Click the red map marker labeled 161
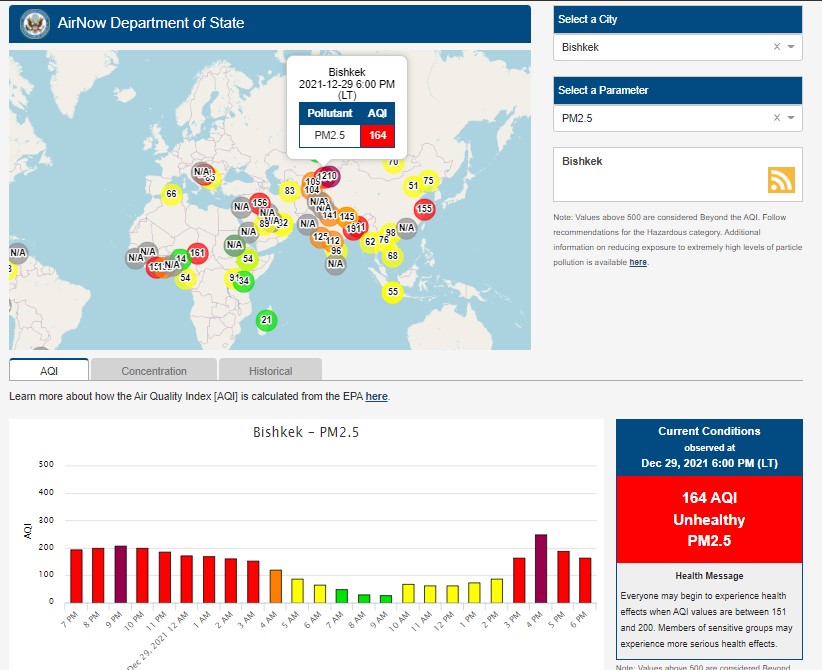The height and width of the screenshot is (670, 822). [198, 253]
